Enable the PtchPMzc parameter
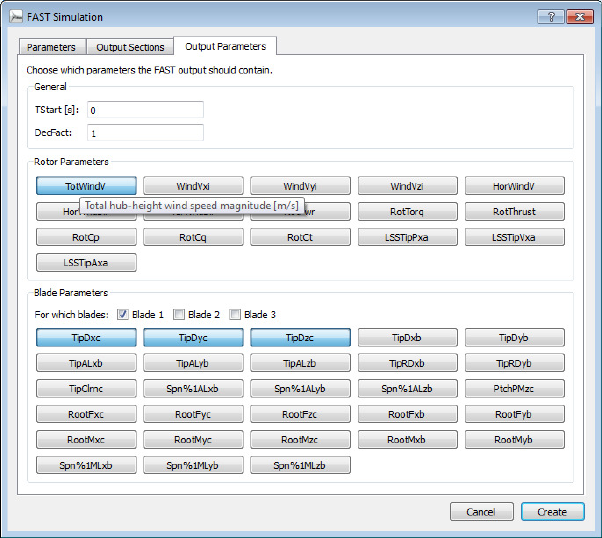Viewport: 602px width, 538px height. coord(514,389)
